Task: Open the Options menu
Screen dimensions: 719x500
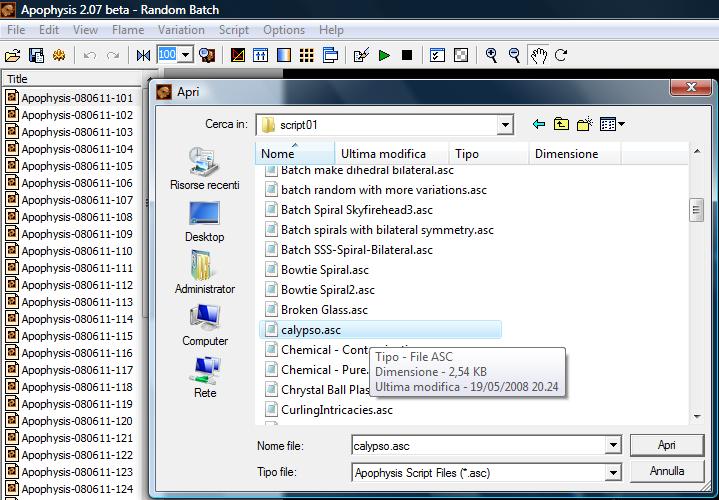Action: pyautogui.click(x=284, y=30)
